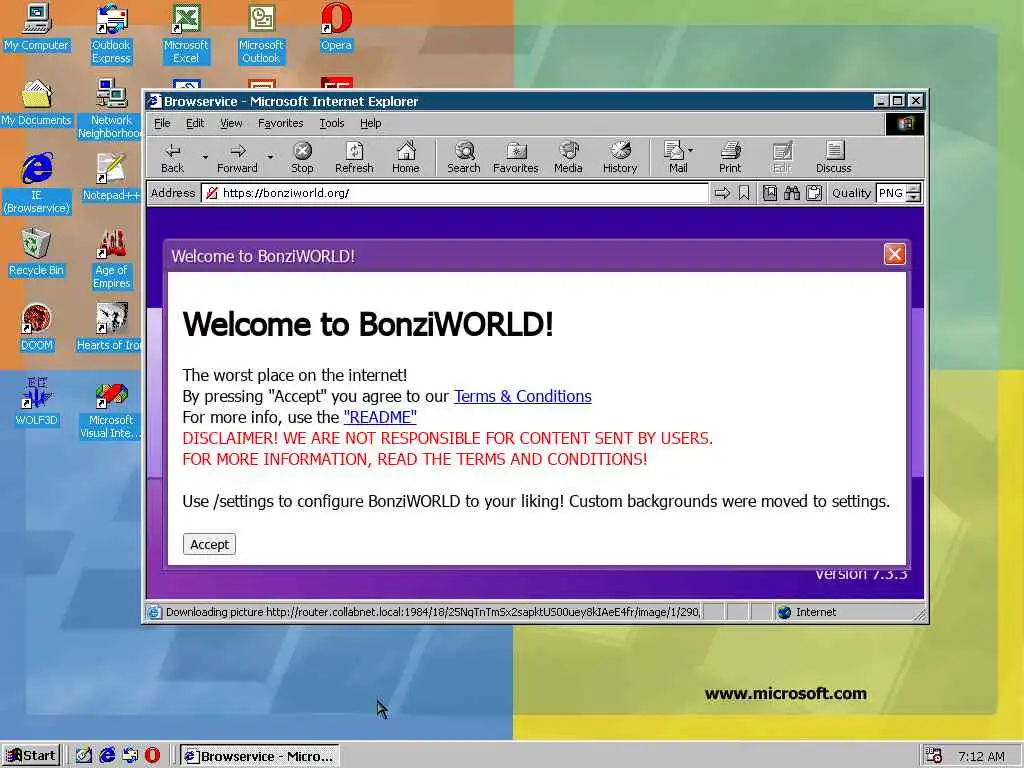1024x768 pixels.
Task: Open the Terms & Conditions link
Action: (x=522, y=396)
